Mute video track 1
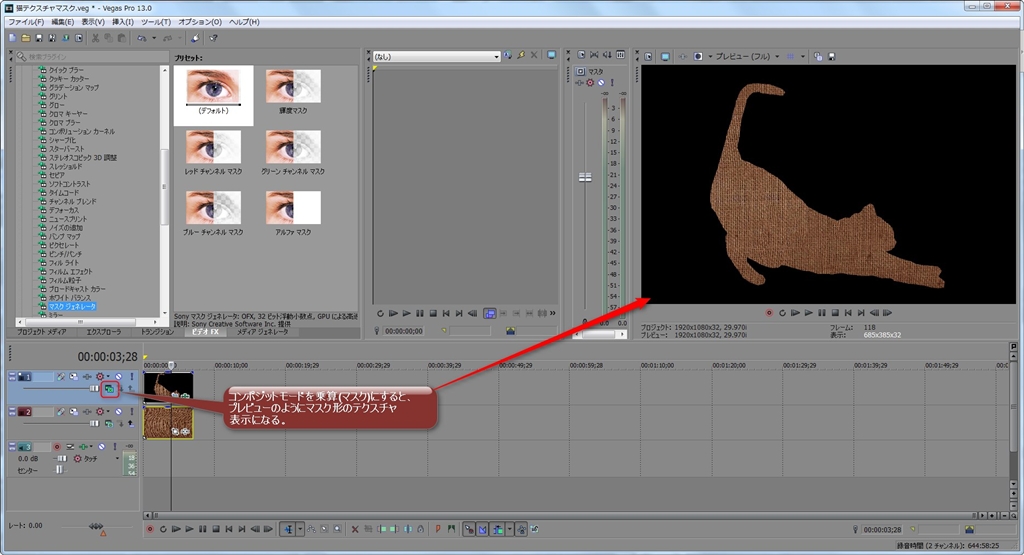This screenshot has width=1024, height=555. tap(116, 376)
